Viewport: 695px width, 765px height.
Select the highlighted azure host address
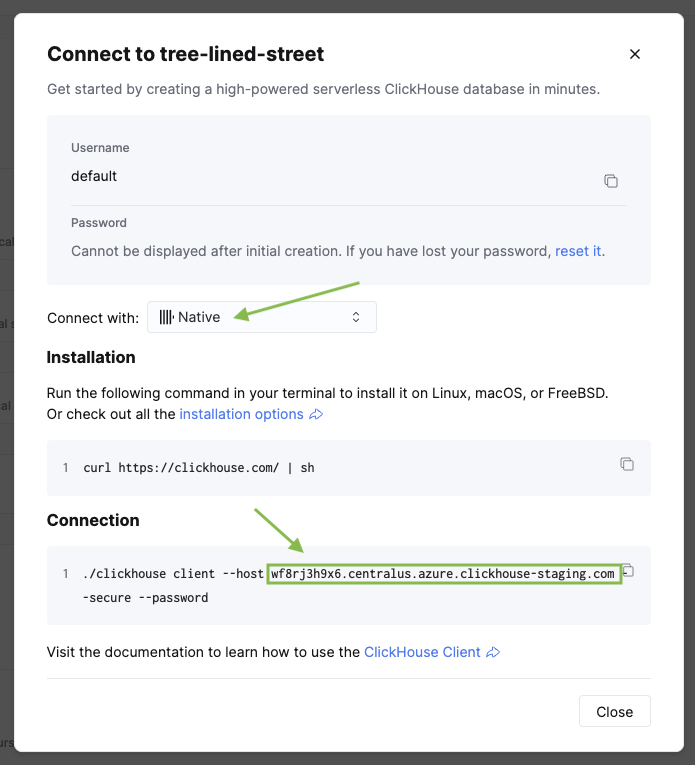point(443,574)
